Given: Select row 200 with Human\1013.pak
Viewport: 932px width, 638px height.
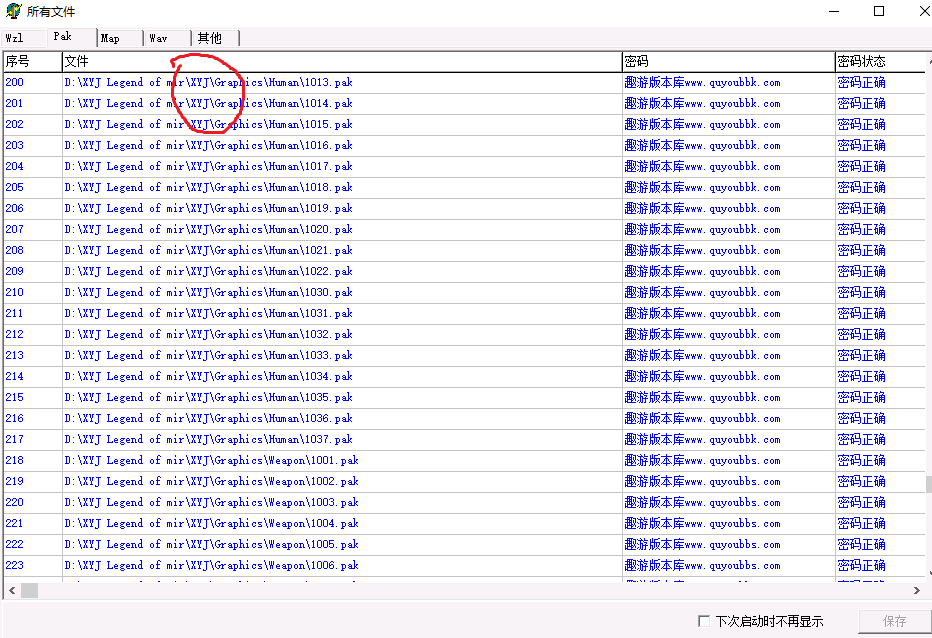Looking at the screenshot, I should [208, 82].
